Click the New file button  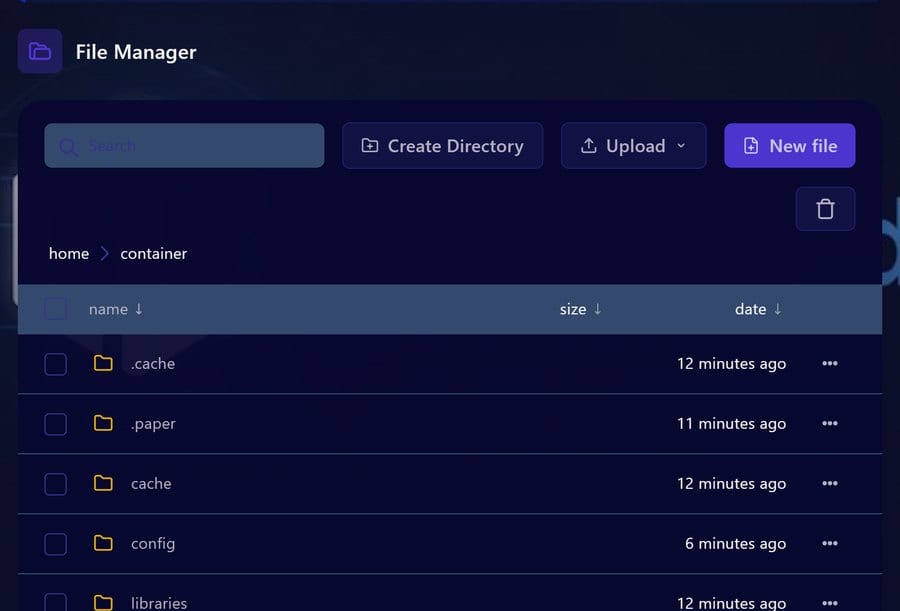click(789, 146)
